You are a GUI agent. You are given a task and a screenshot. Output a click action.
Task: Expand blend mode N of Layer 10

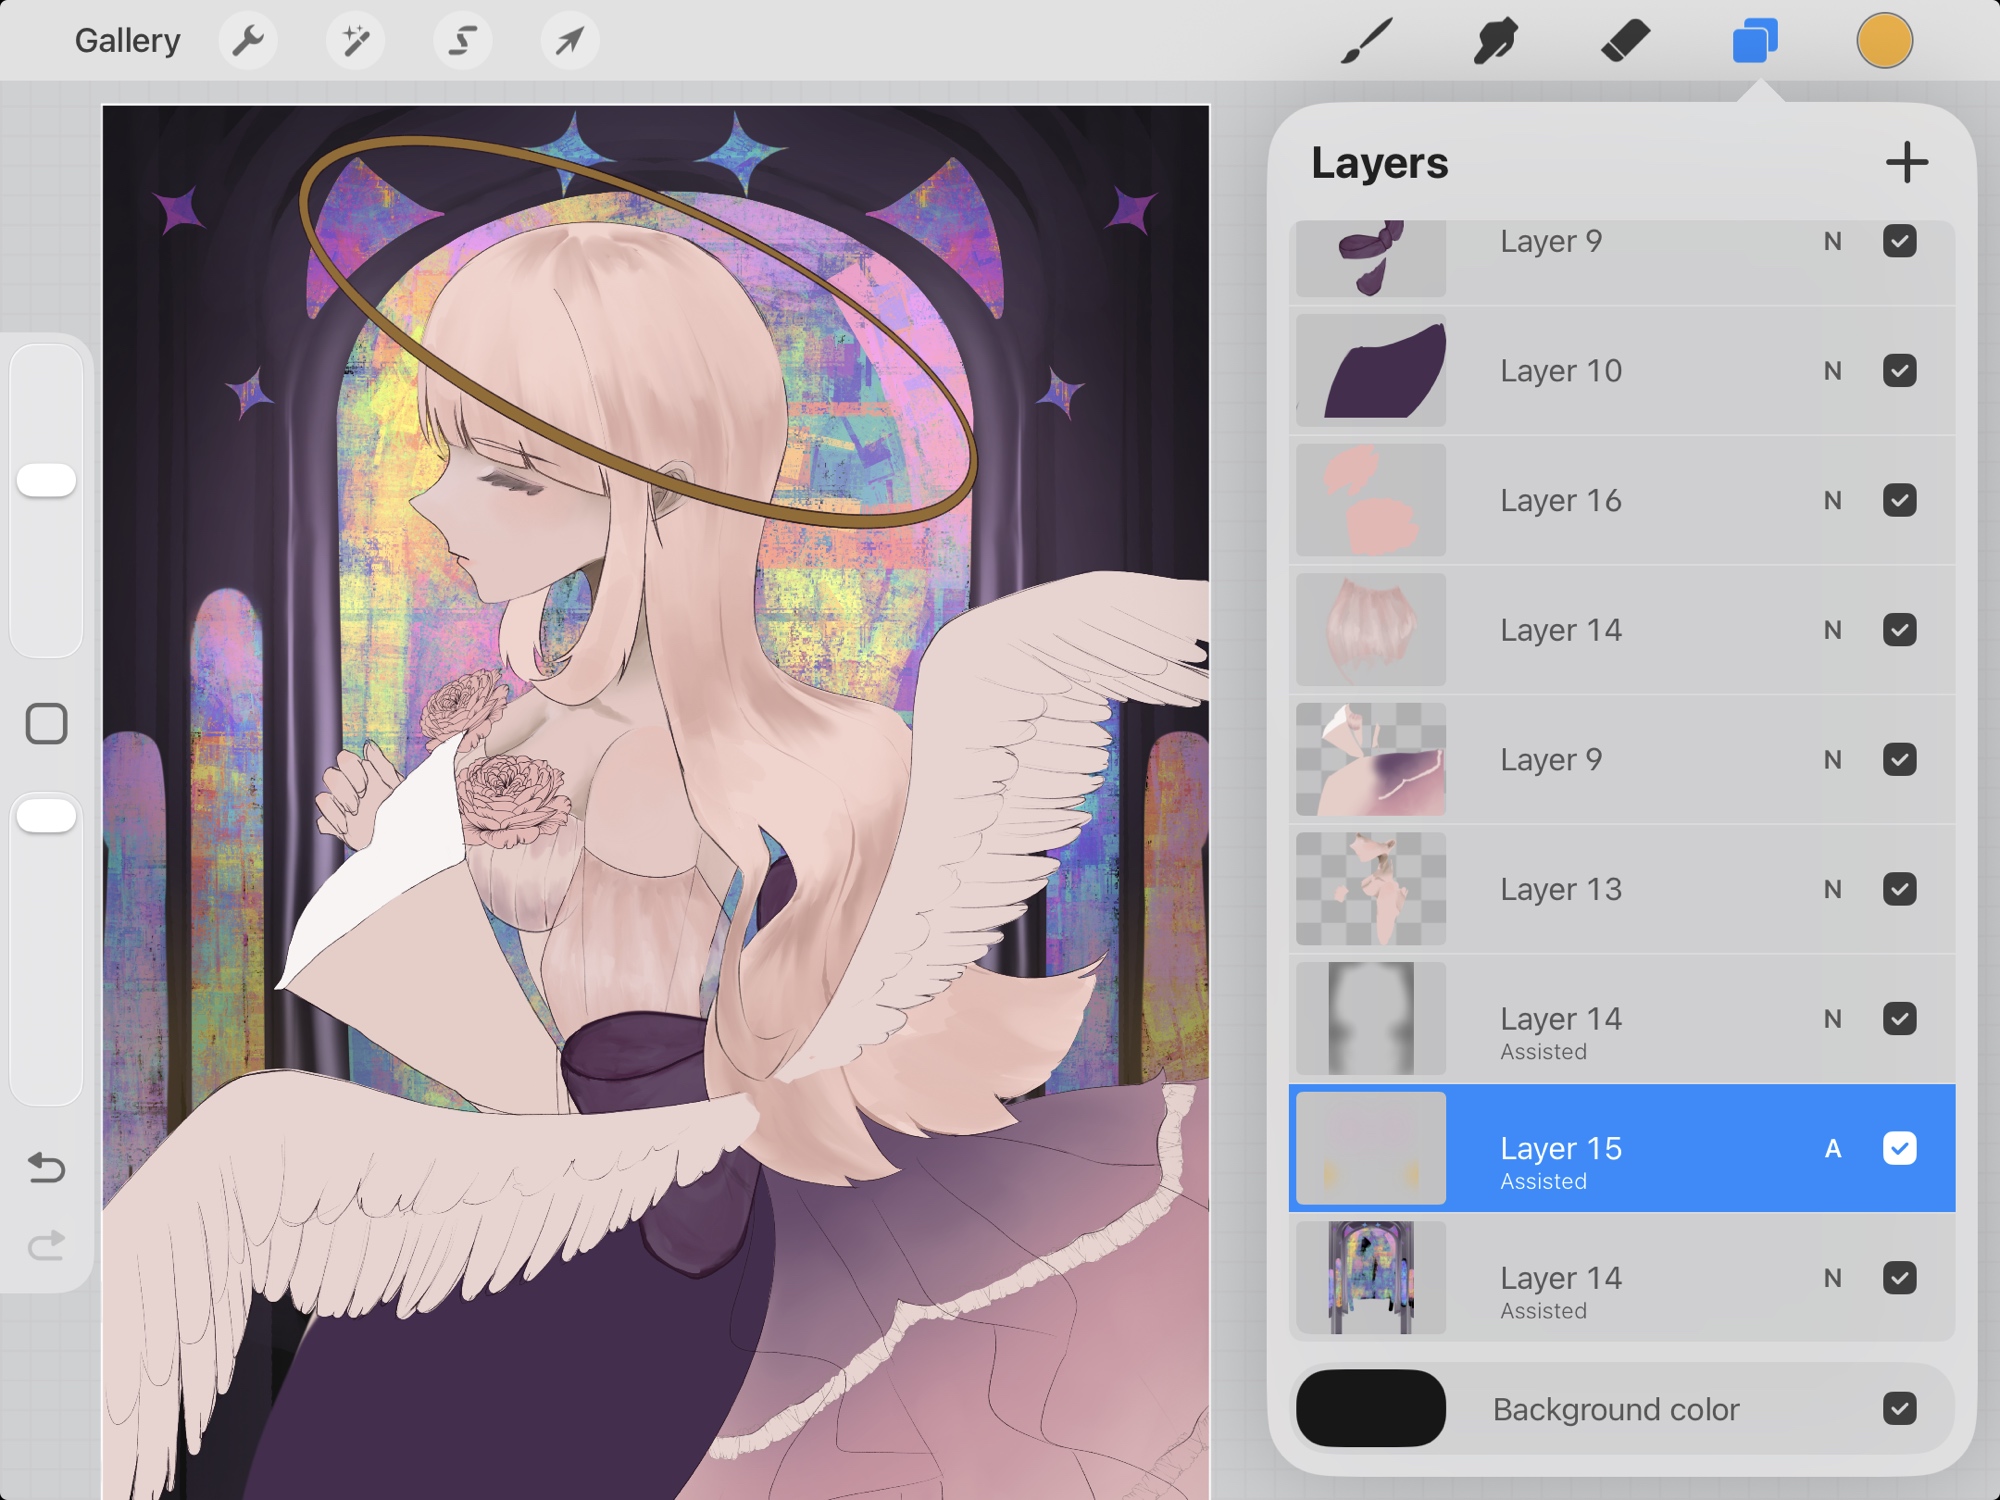point(1832,371)
